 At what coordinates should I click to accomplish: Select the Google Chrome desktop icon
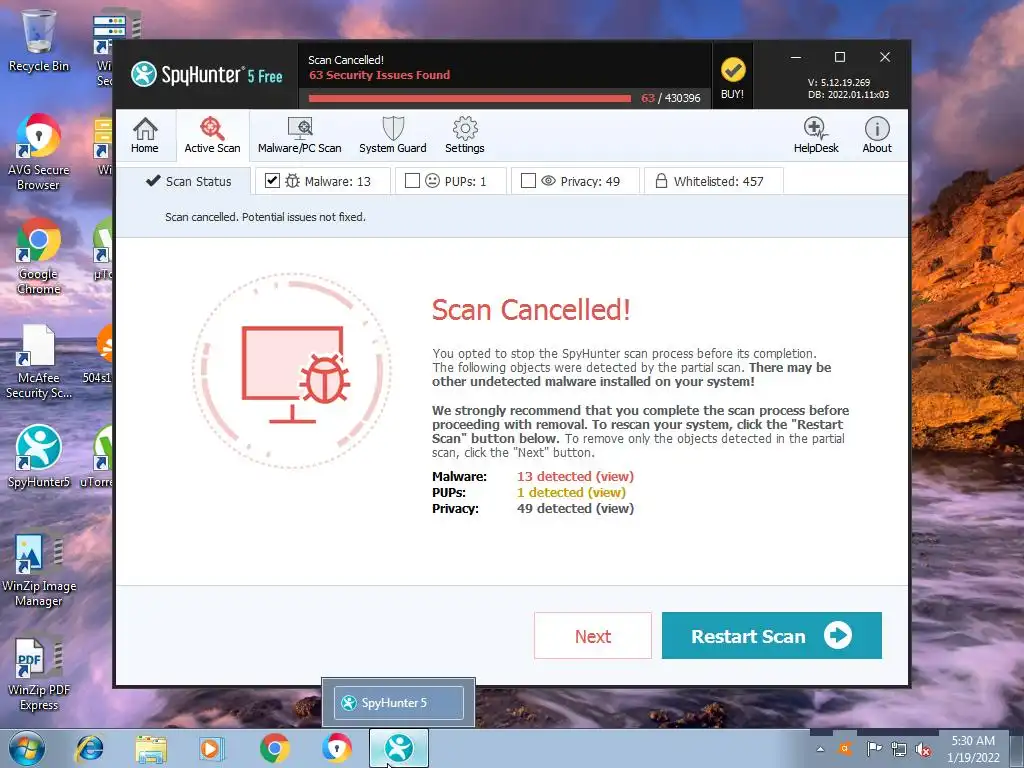point(39,256)
